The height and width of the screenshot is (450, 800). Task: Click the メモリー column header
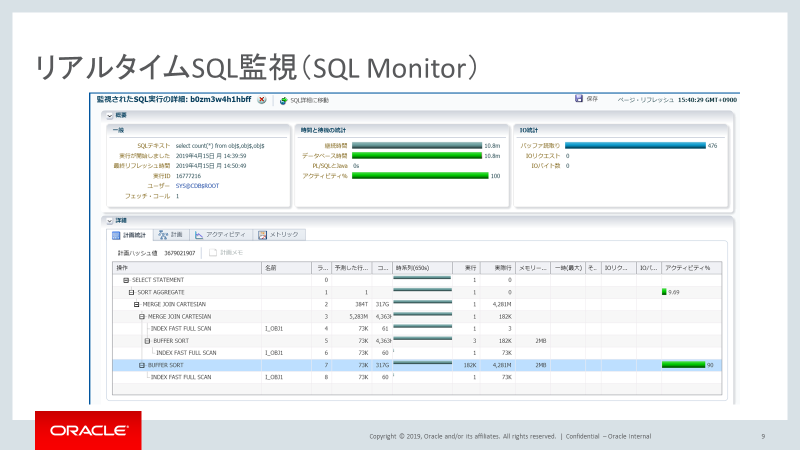533,268
